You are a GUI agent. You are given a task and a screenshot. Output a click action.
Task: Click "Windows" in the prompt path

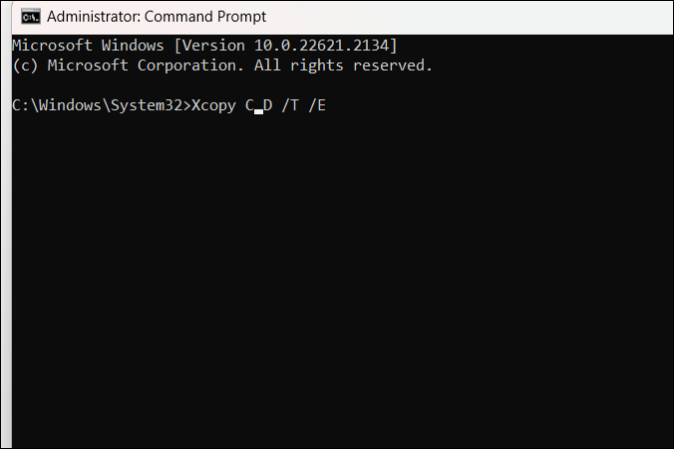73,104
